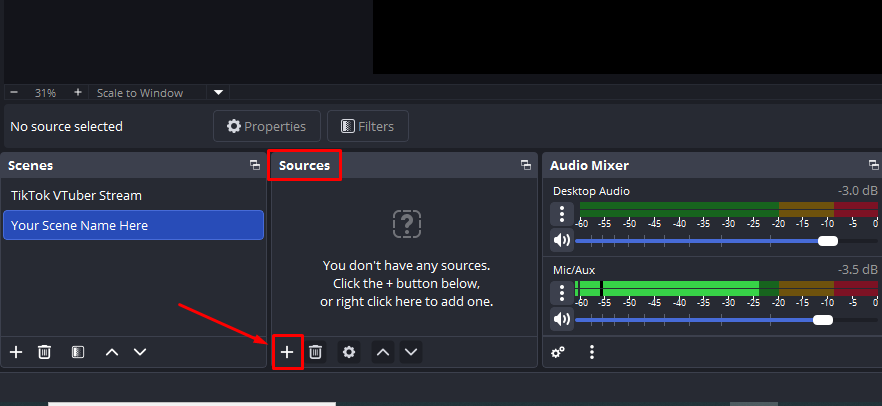Open Audio Mixer menu three dots at bottom
This screenshot has height=406, width=882.
(592, 352)
